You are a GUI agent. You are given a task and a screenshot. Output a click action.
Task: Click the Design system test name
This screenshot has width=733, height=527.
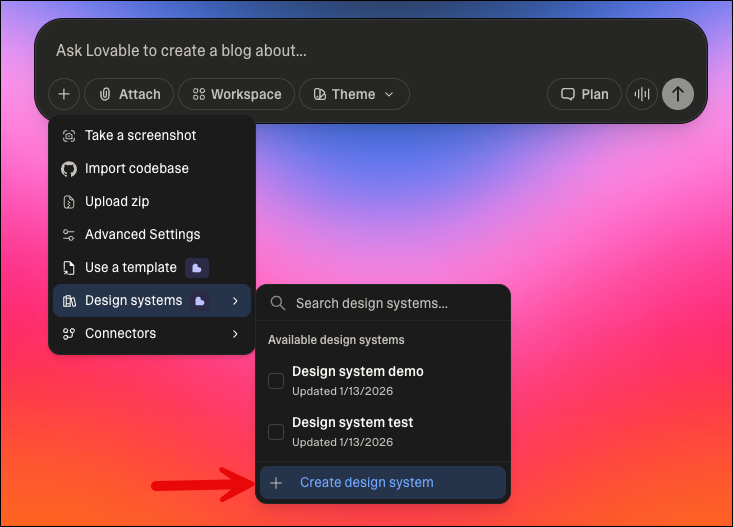pos(352,422)
